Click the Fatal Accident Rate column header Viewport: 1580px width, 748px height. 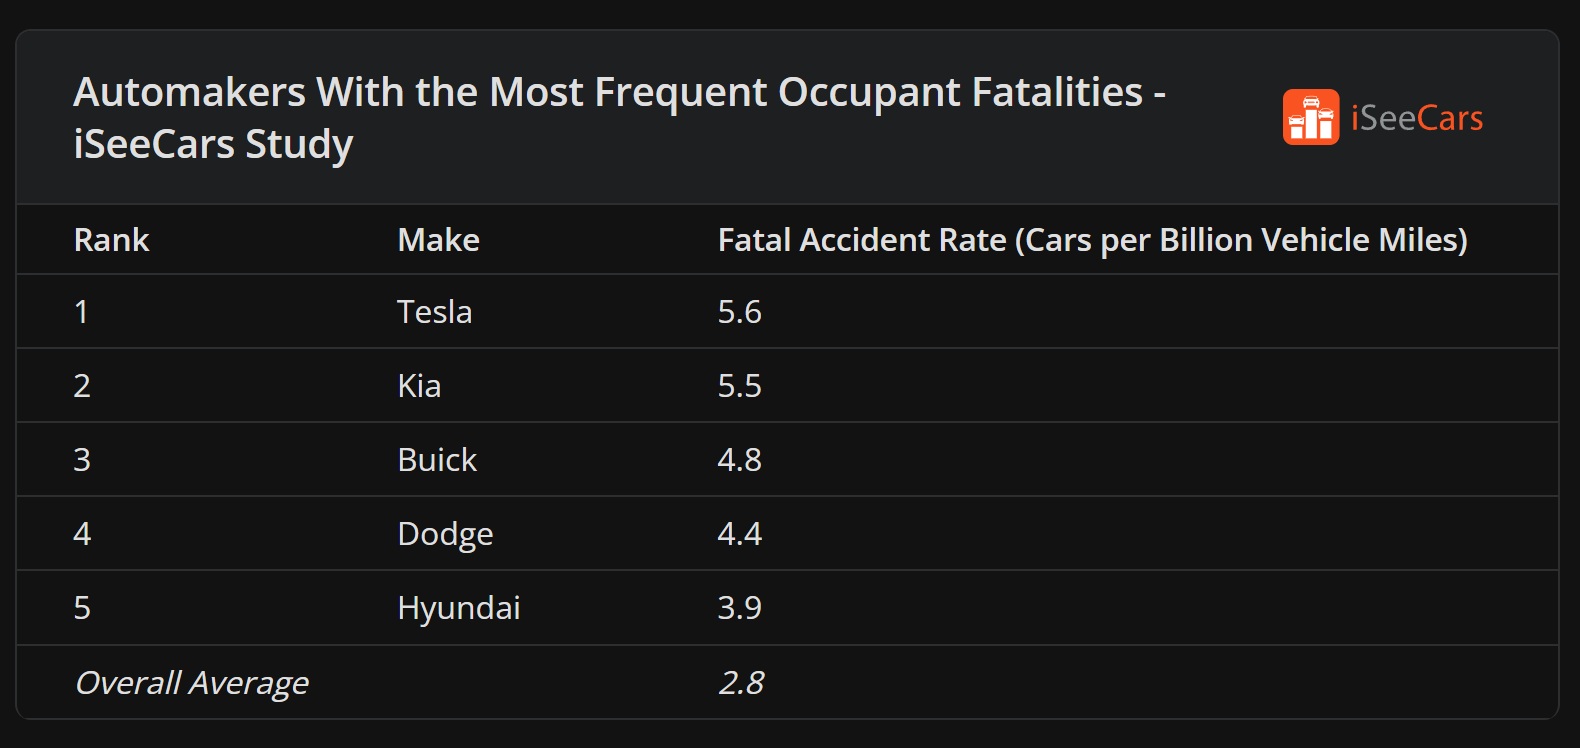tap(1092, 240)
